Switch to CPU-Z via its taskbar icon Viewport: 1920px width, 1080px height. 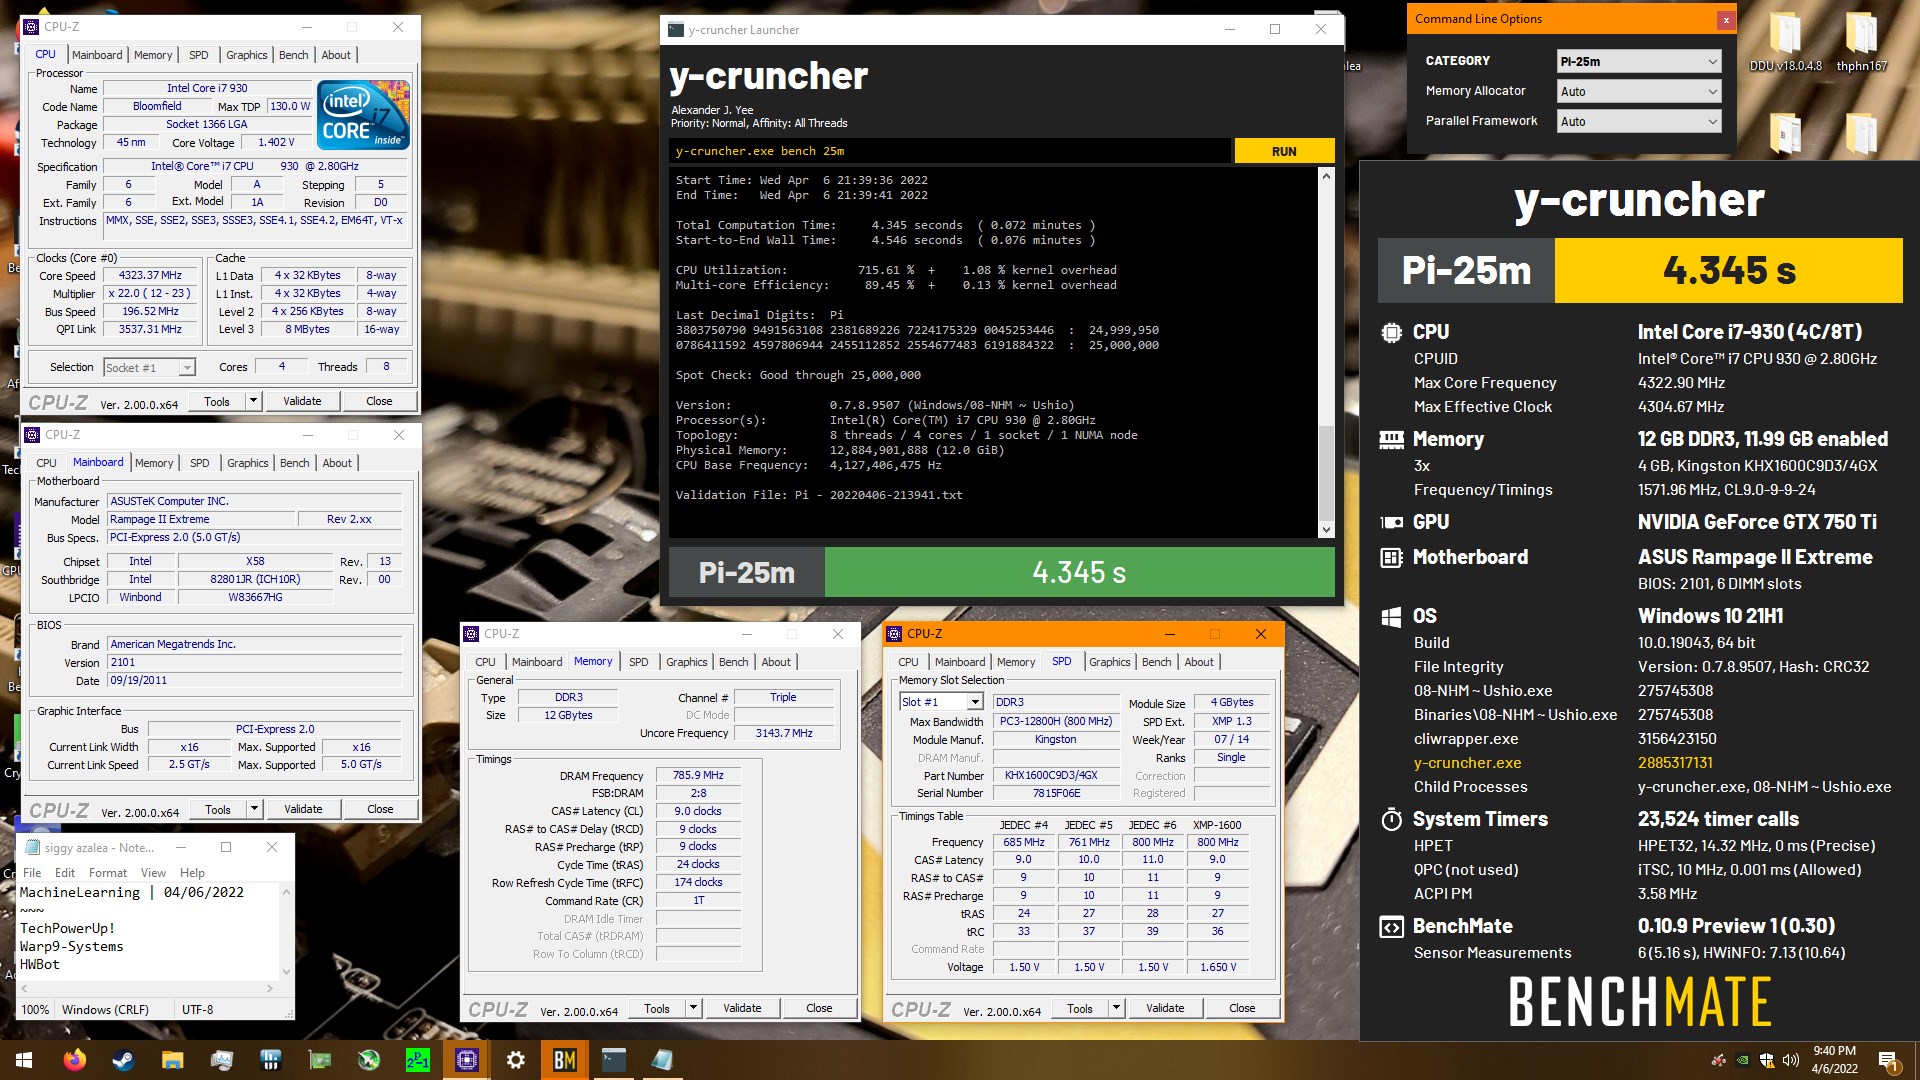[x=467, y=1060]
